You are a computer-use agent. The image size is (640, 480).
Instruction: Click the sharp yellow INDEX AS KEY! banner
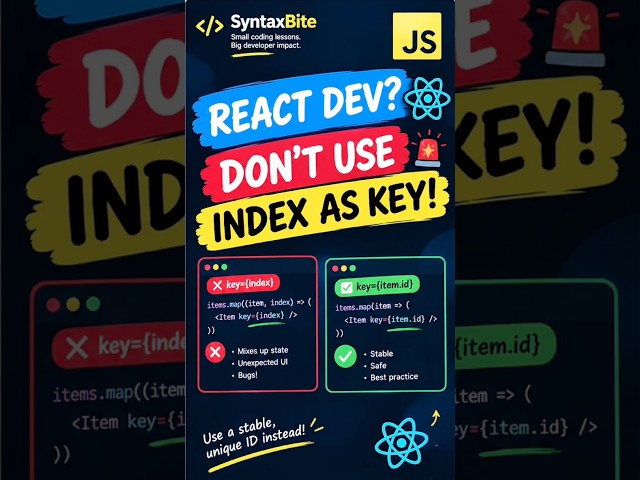322,213
